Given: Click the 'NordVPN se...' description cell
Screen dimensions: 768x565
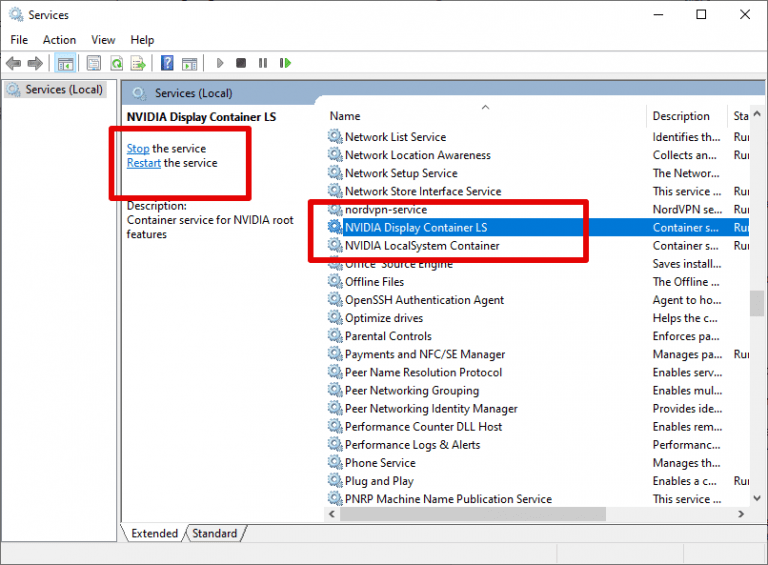Looking at the screenshot, I should click(x=687, y=209).
